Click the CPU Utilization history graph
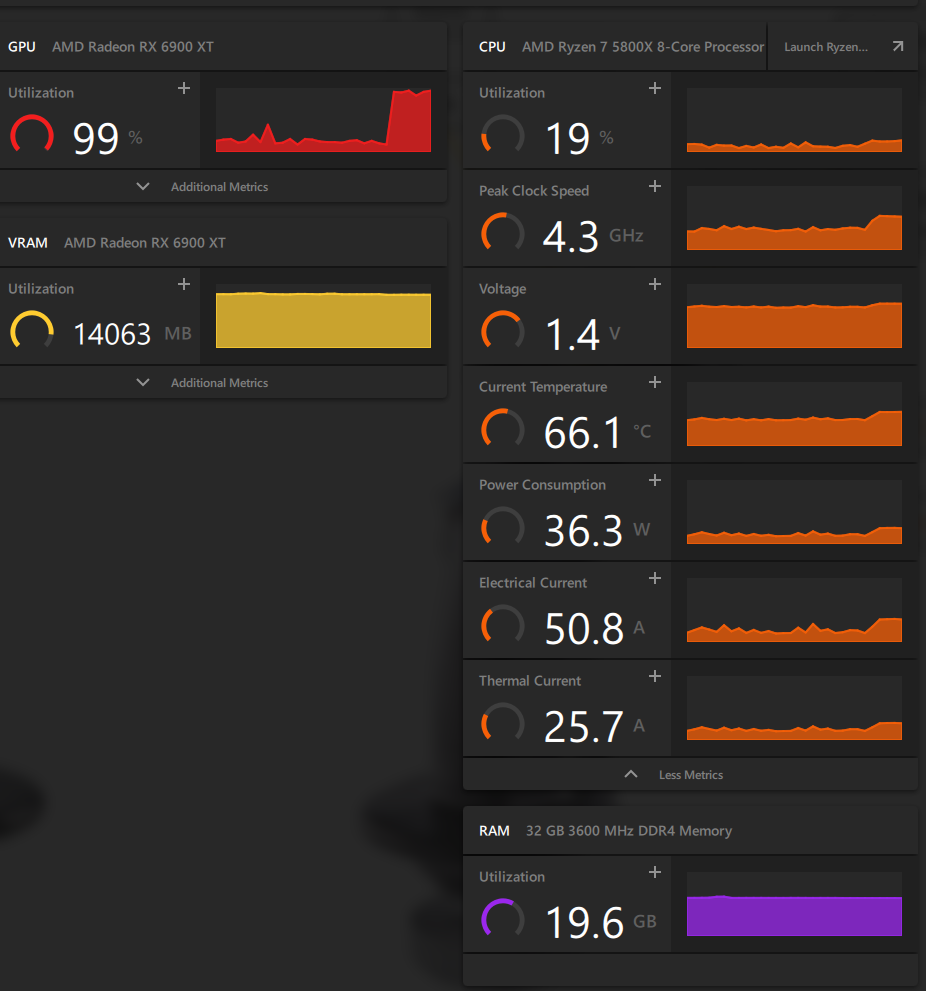Image resolution: width=926 pixels, height=991 pixels. click(795, 120)
